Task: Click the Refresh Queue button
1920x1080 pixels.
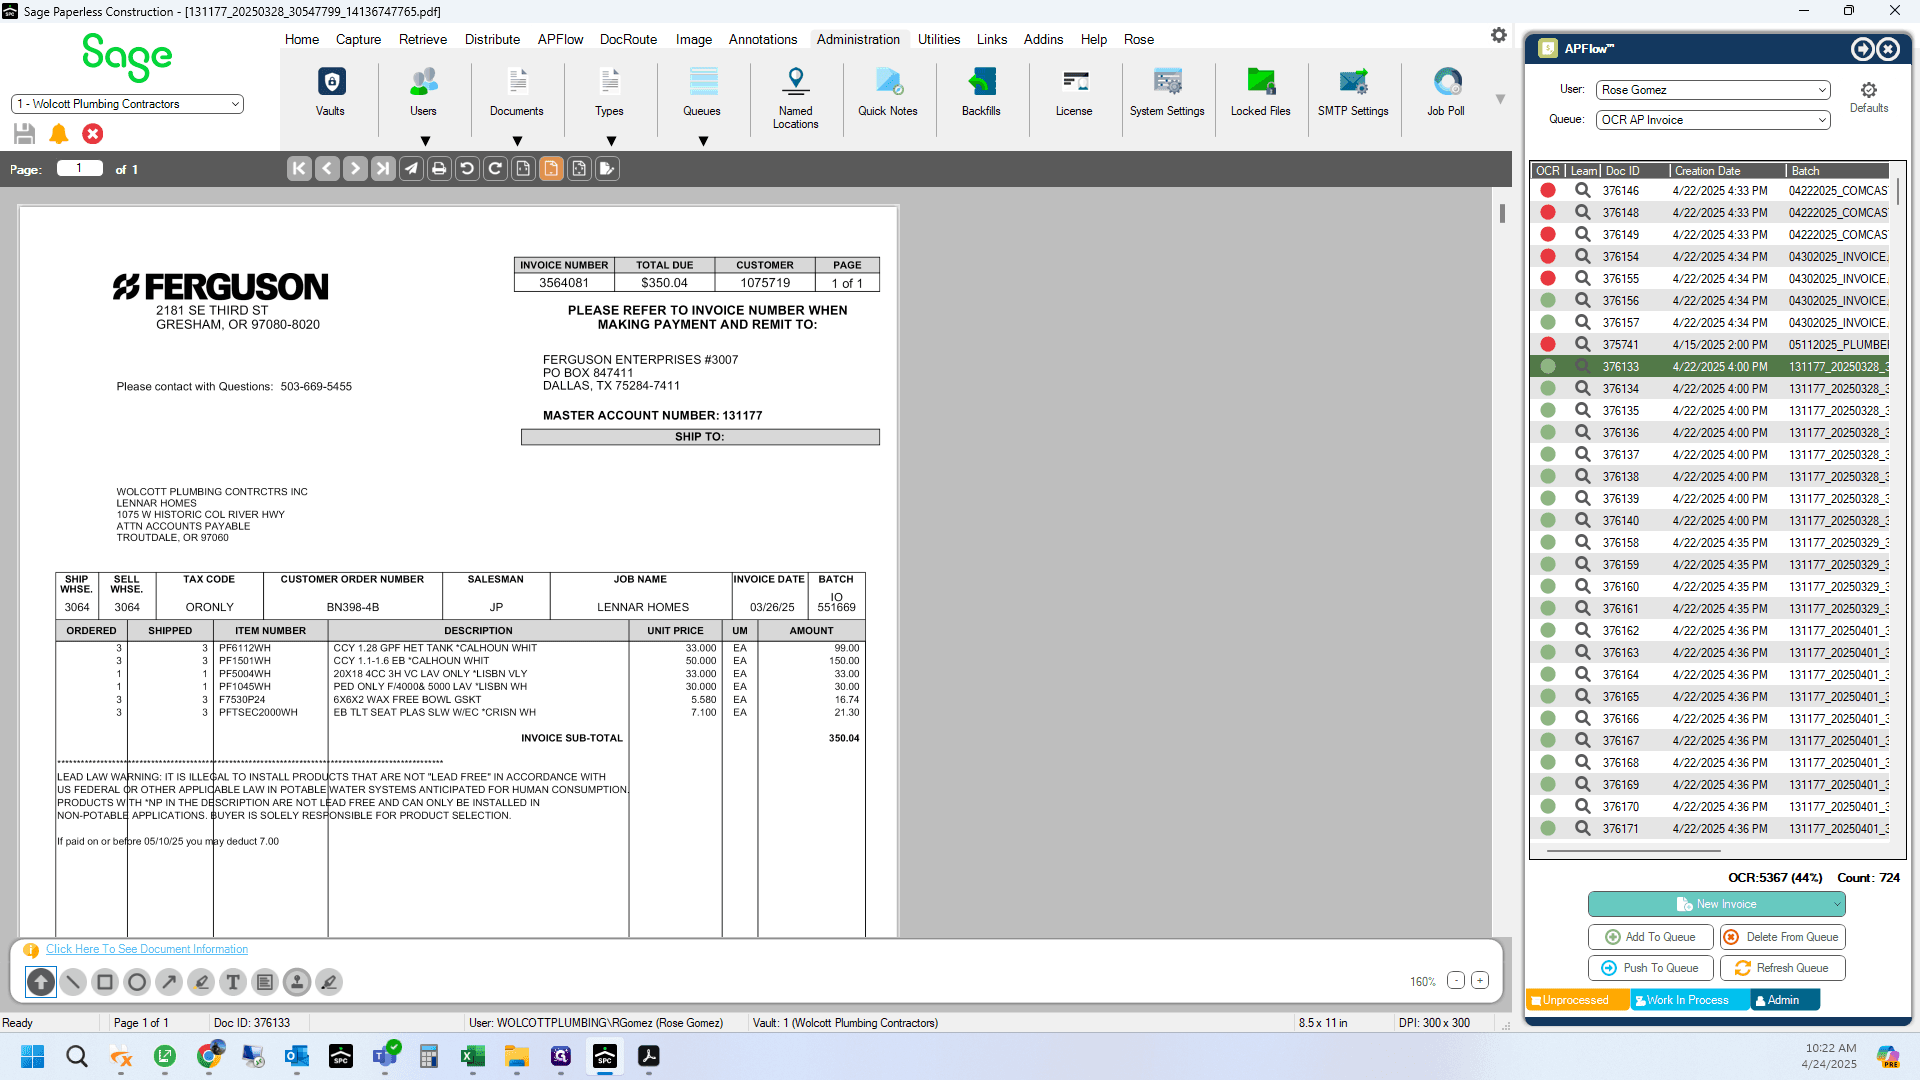Action: [1782, 968]
